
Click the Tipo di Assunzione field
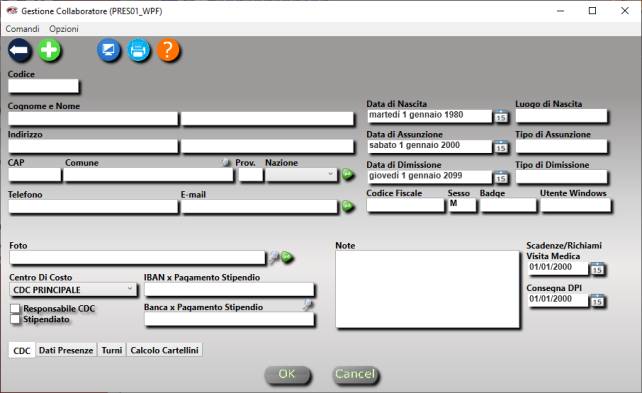pos(561,146)
